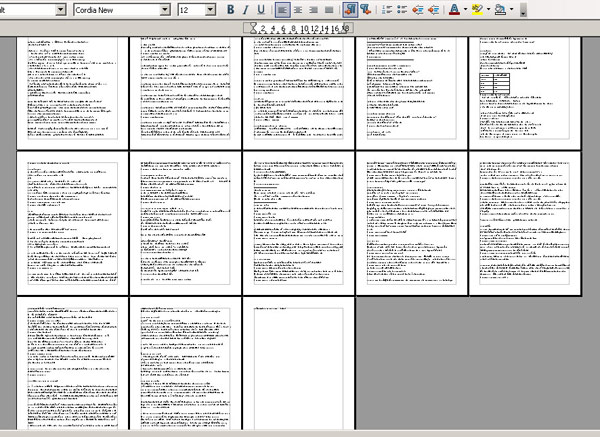Toggle italic formatting
The height and width of the screenshot is (437, 600).
point(246,9)
